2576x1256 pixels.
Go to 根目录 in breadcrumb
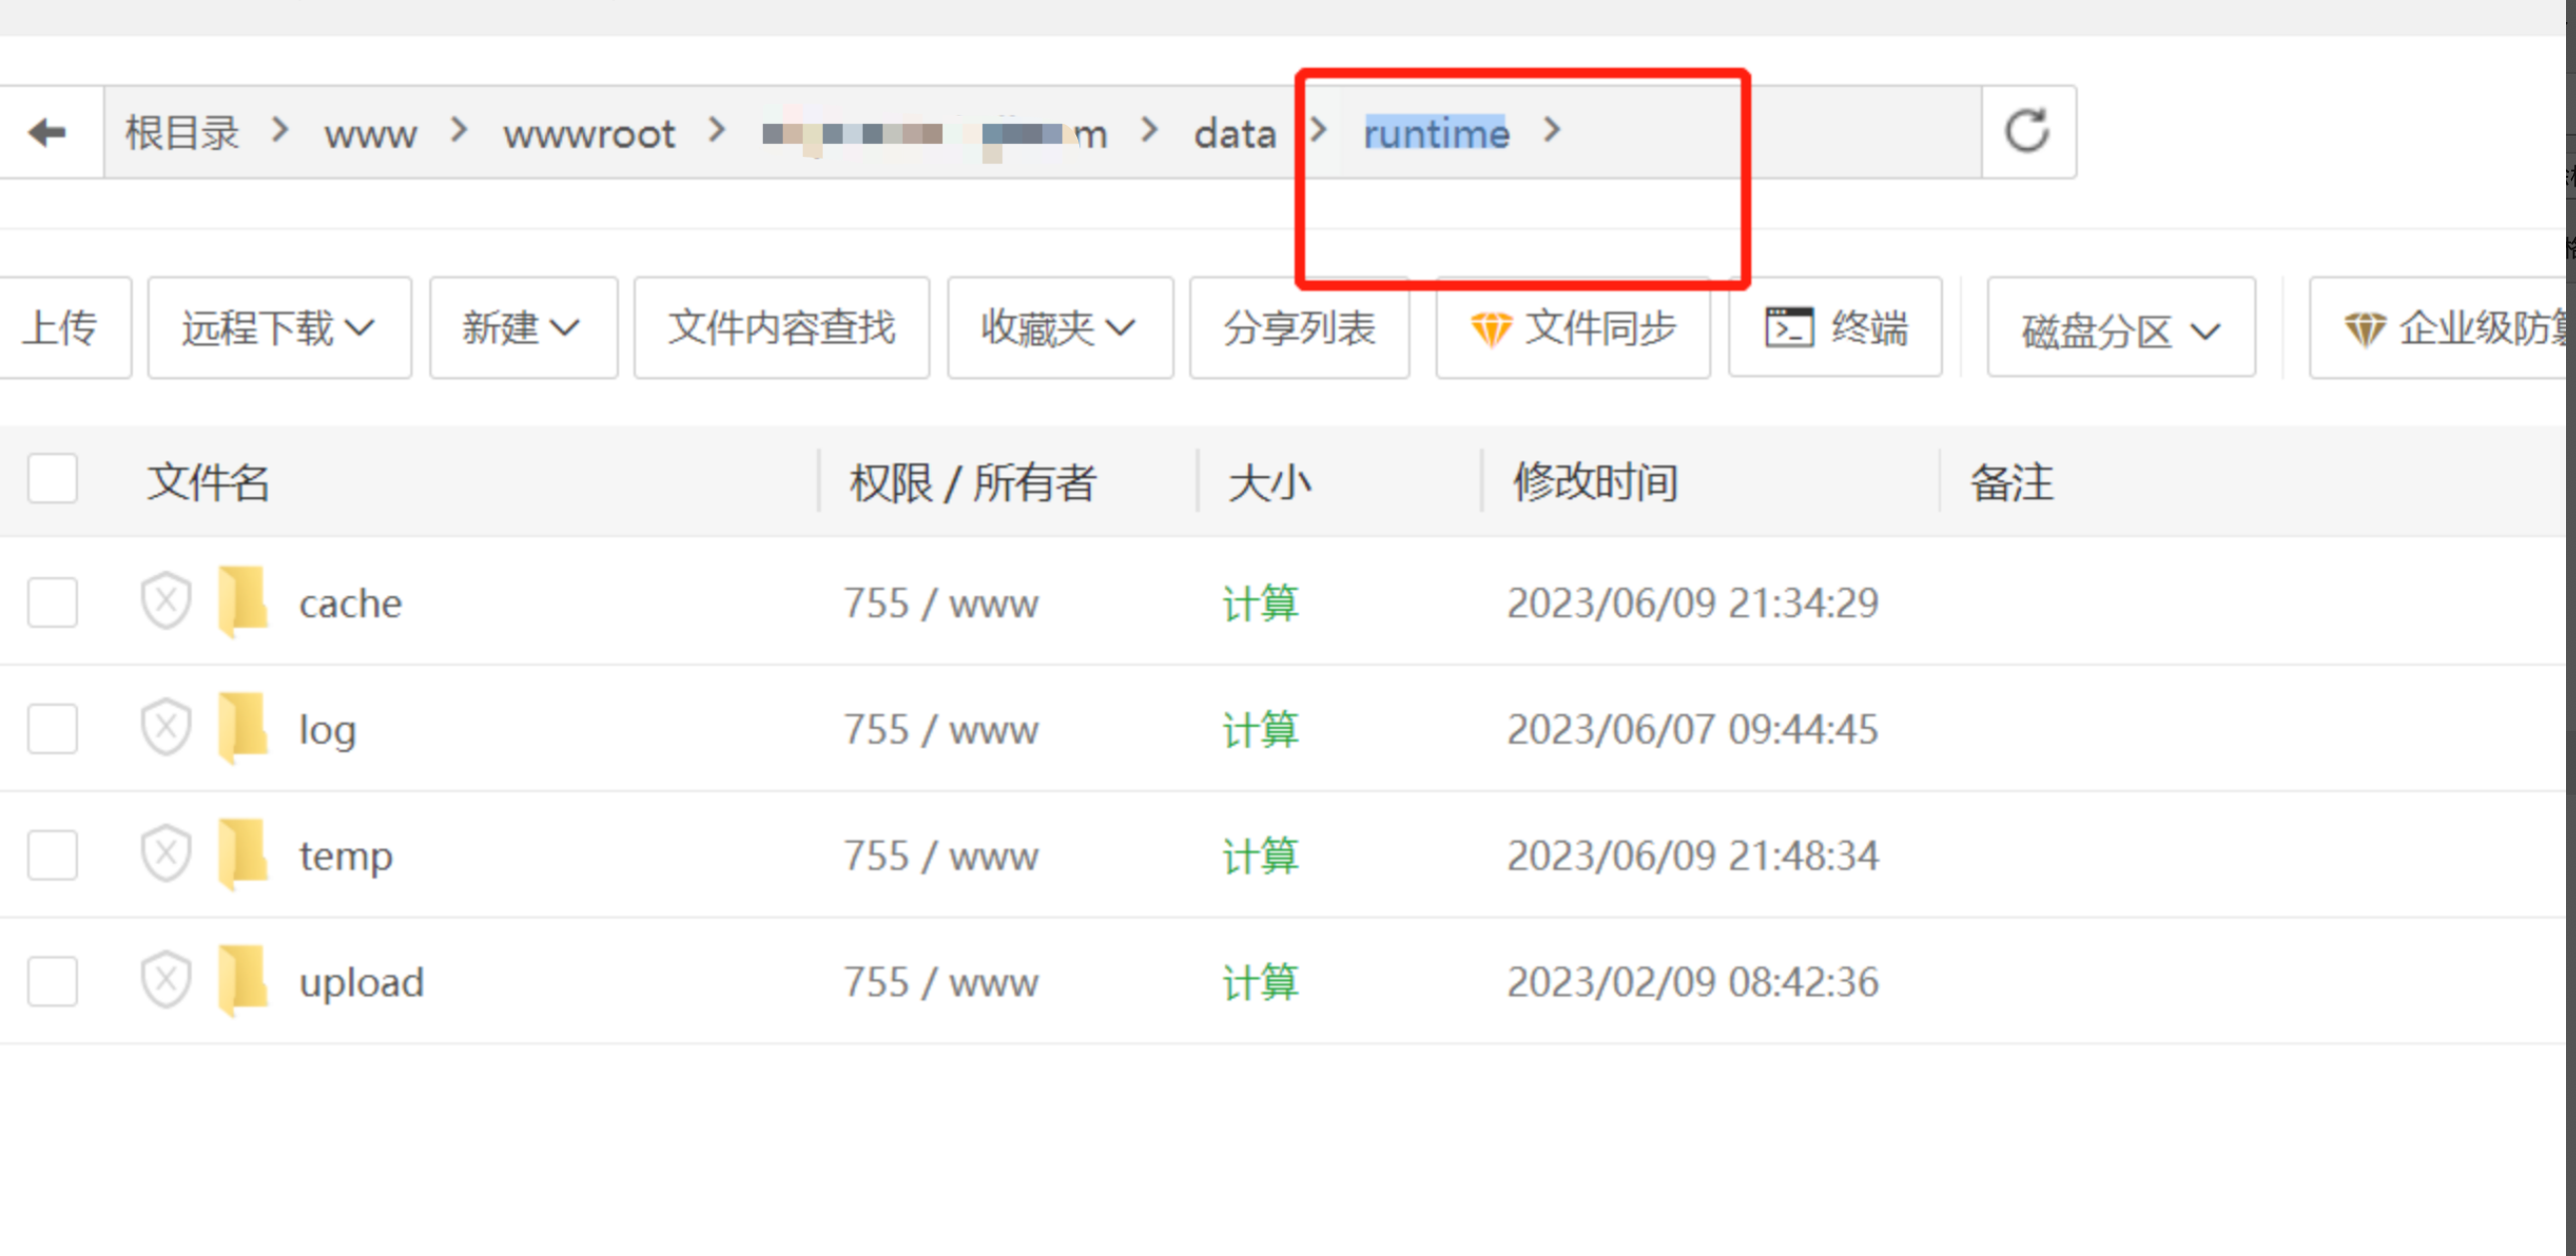[x=182, y=132]
